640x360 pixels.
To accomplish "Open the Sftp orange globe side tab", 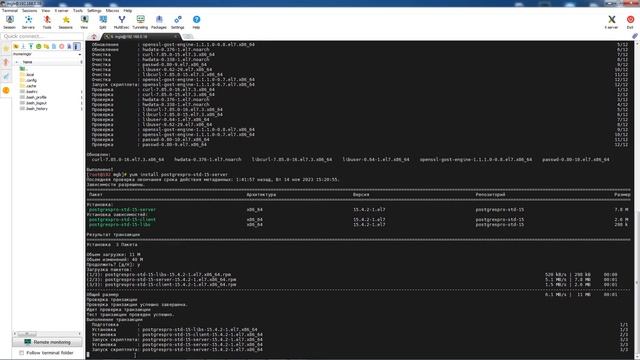I will (6, 90).
